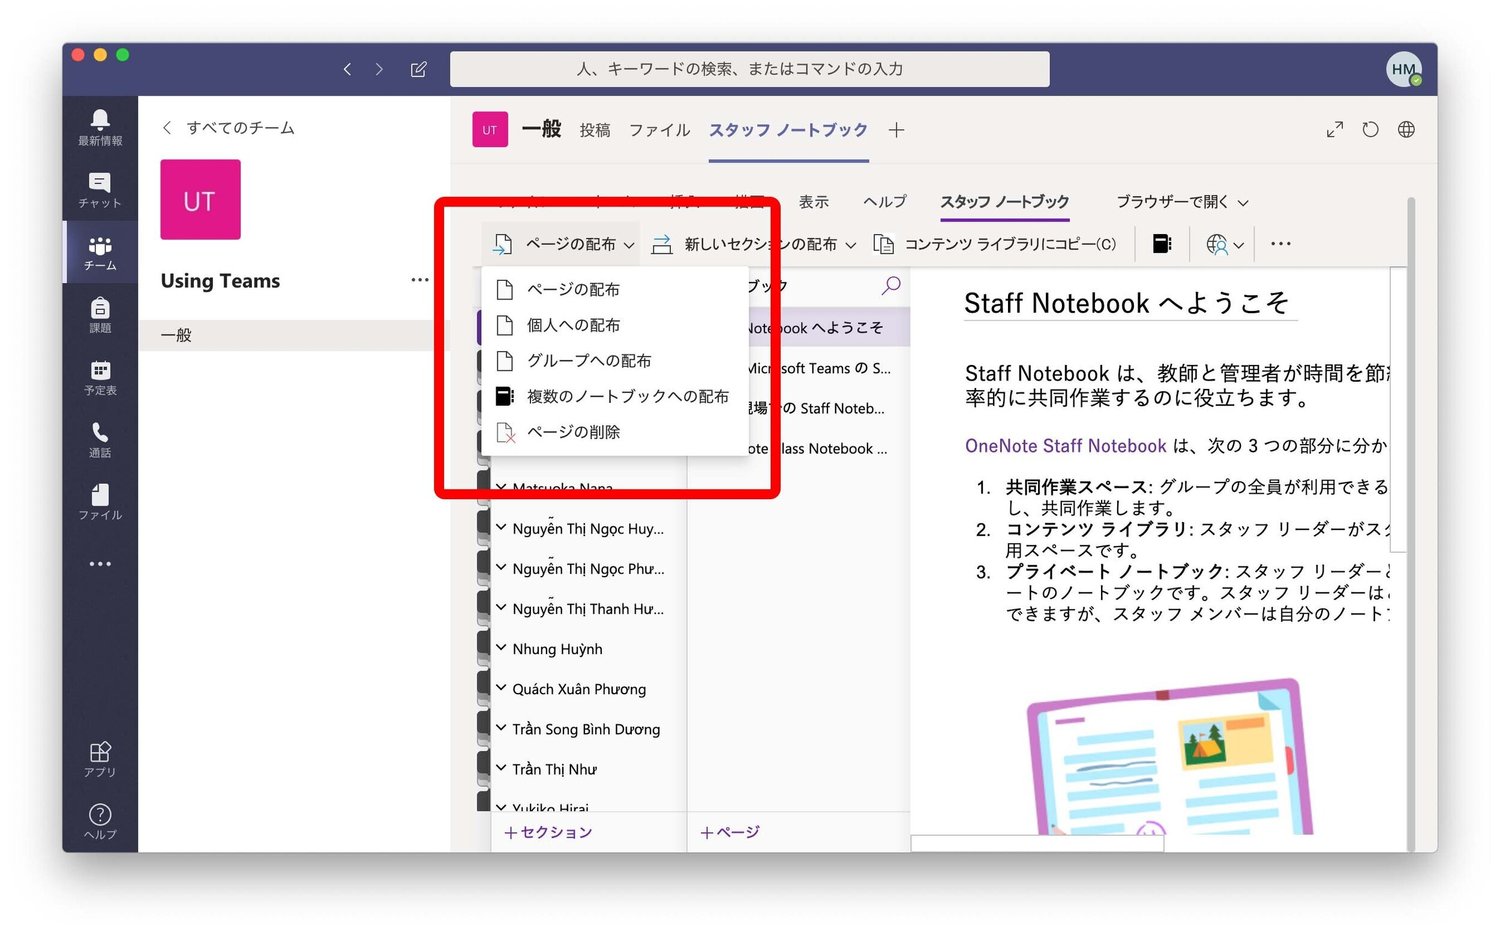Open the Calendar (予定表) sidebar icon
1500x935 pixels.
pos(99,375)
